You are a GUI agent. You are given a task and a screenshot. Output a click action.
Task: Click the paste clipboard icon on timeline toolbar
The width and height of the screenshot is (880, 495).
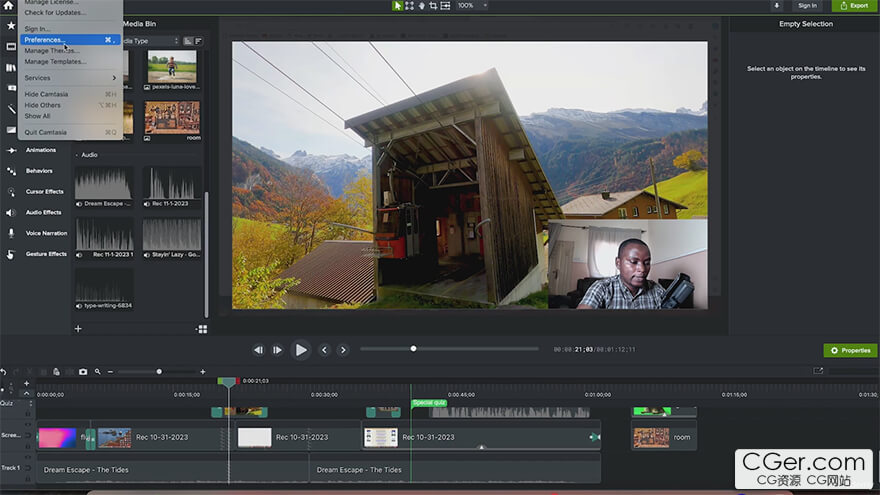click(56, 372)
